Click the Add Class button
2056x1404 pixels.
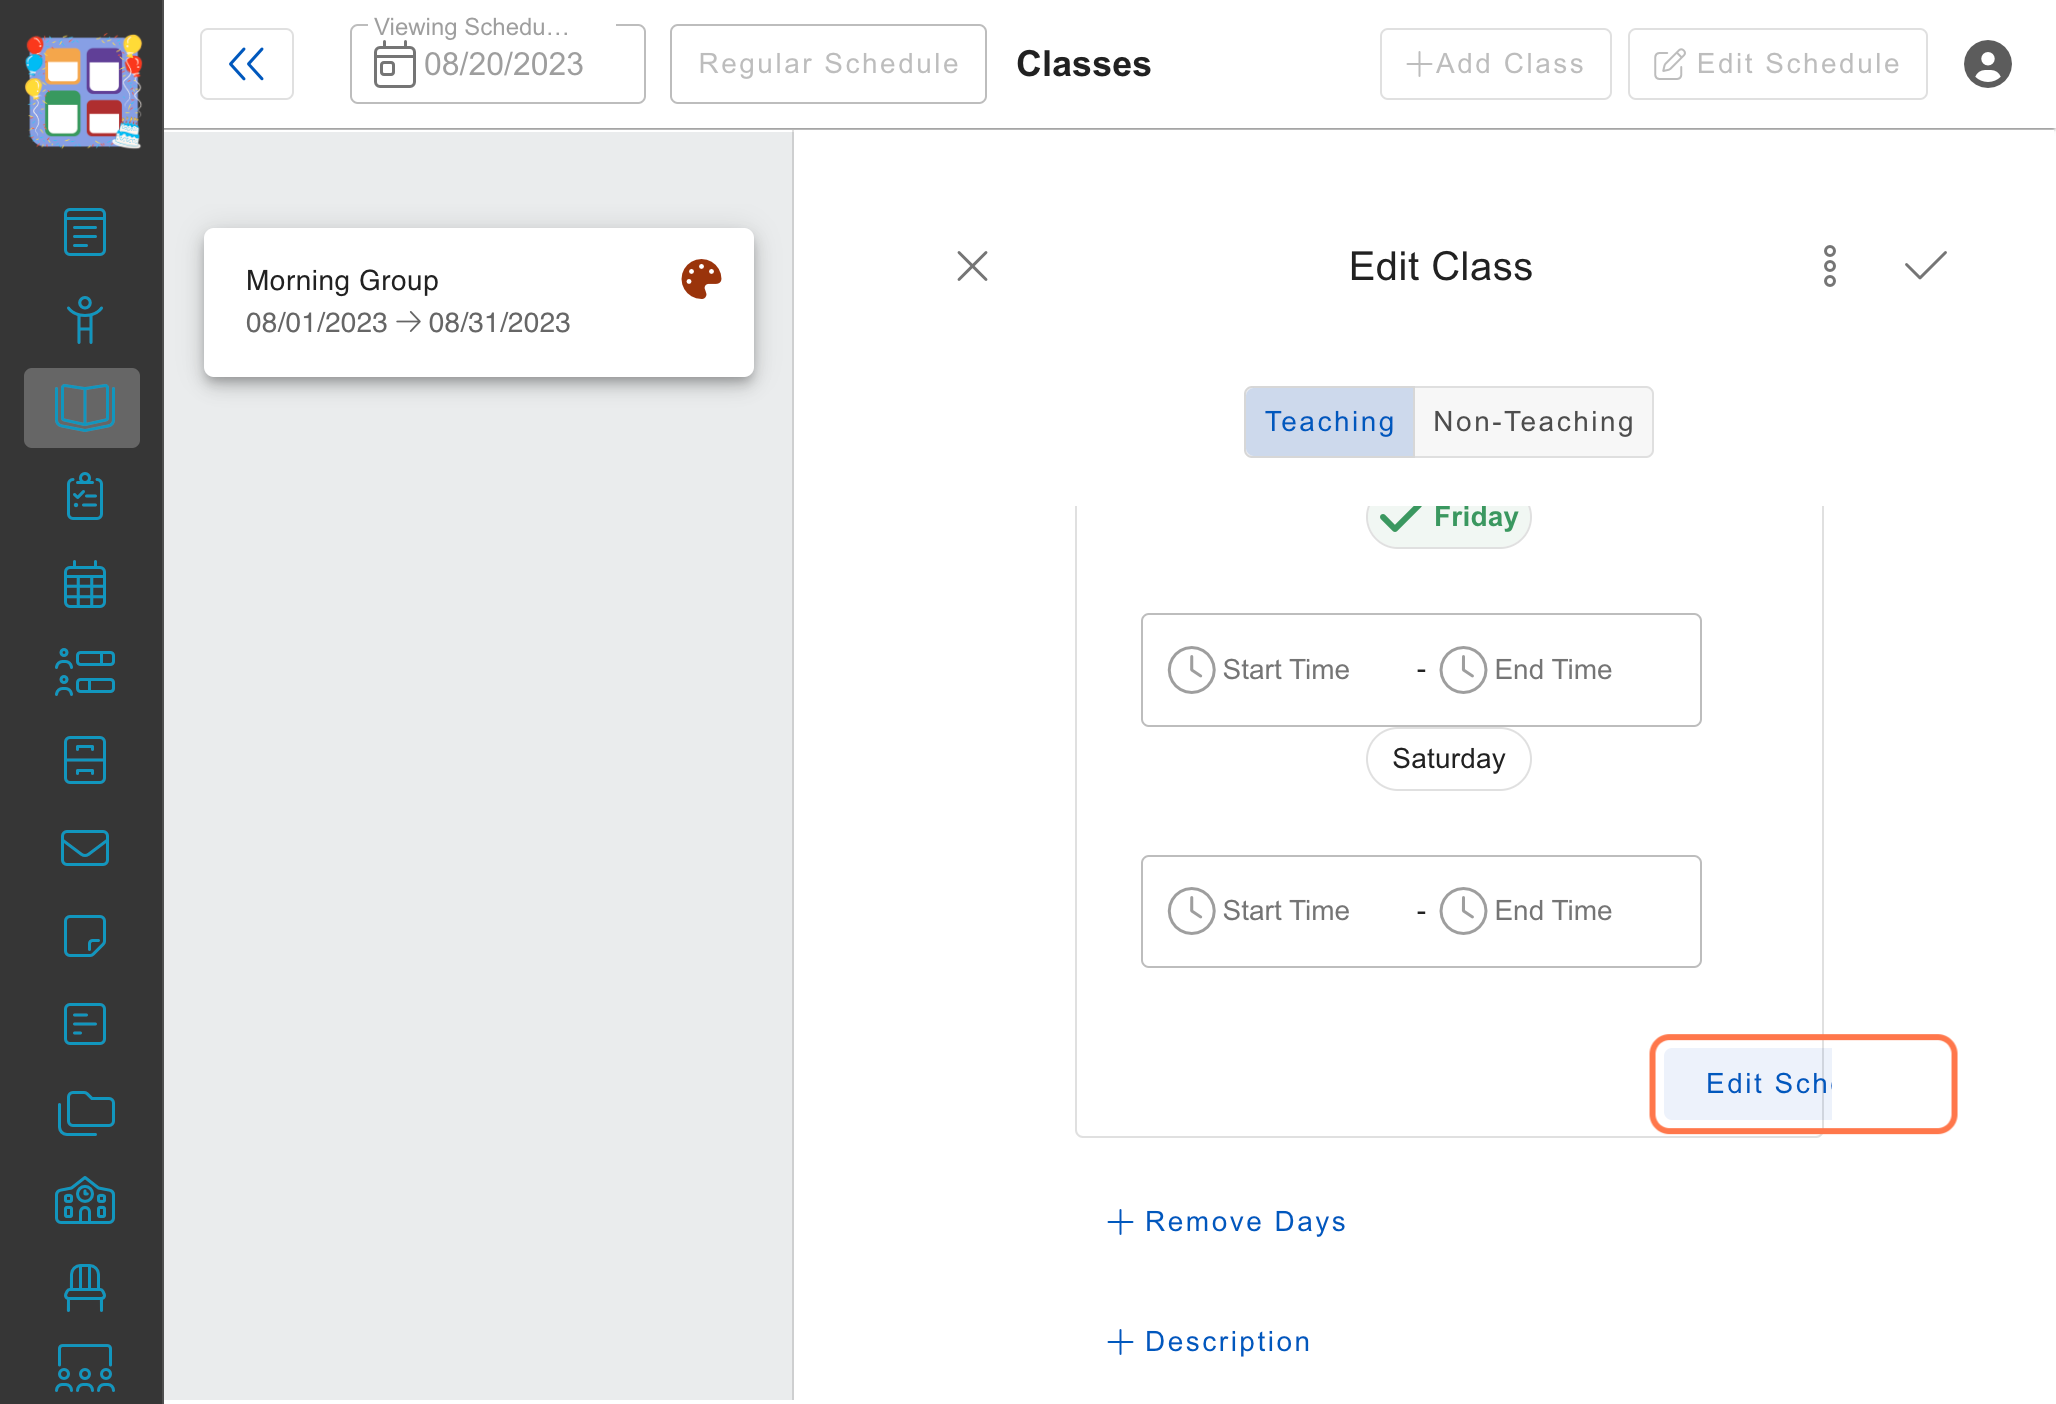coord(1495,64)
